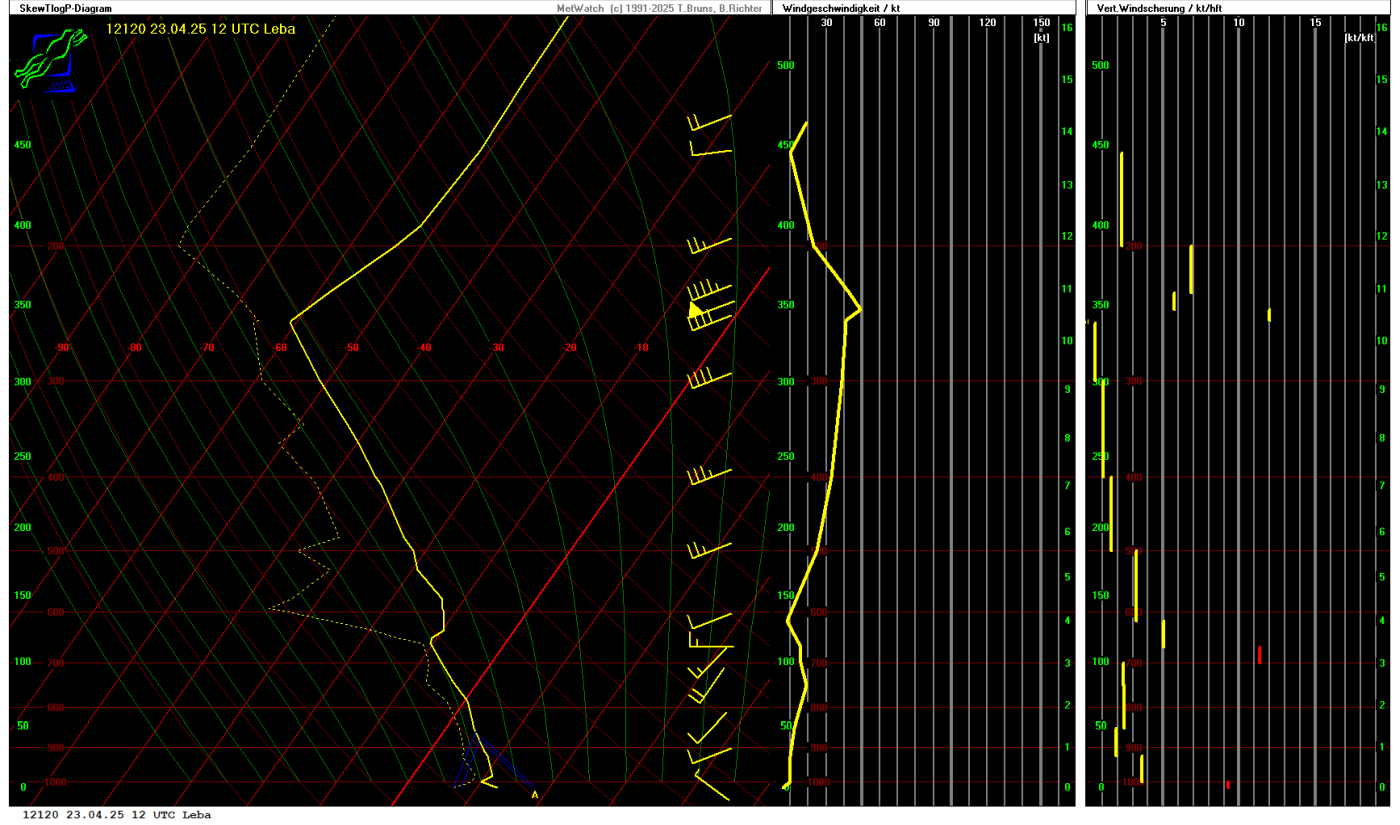Click the wind barb at the 200 hPa line
The image size is (1400, 825).
(x=710, y=245)
